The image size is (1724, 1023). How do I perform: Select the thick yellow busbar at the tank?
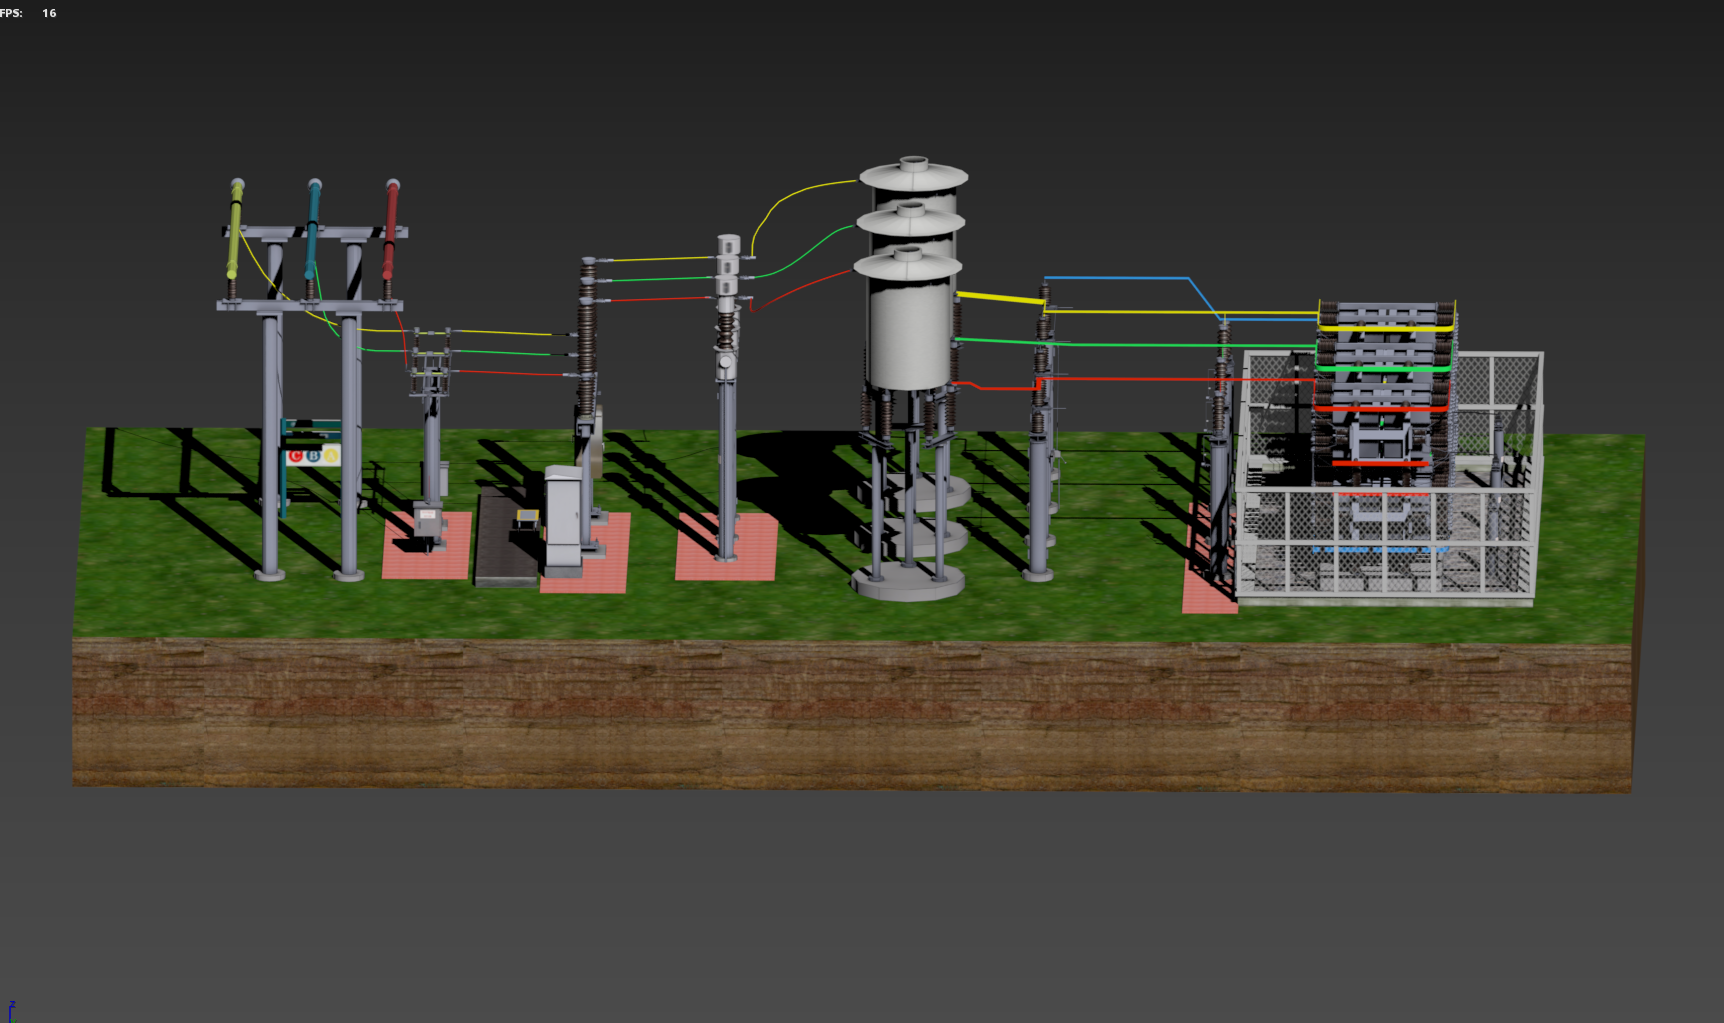tap(1000, 298)
